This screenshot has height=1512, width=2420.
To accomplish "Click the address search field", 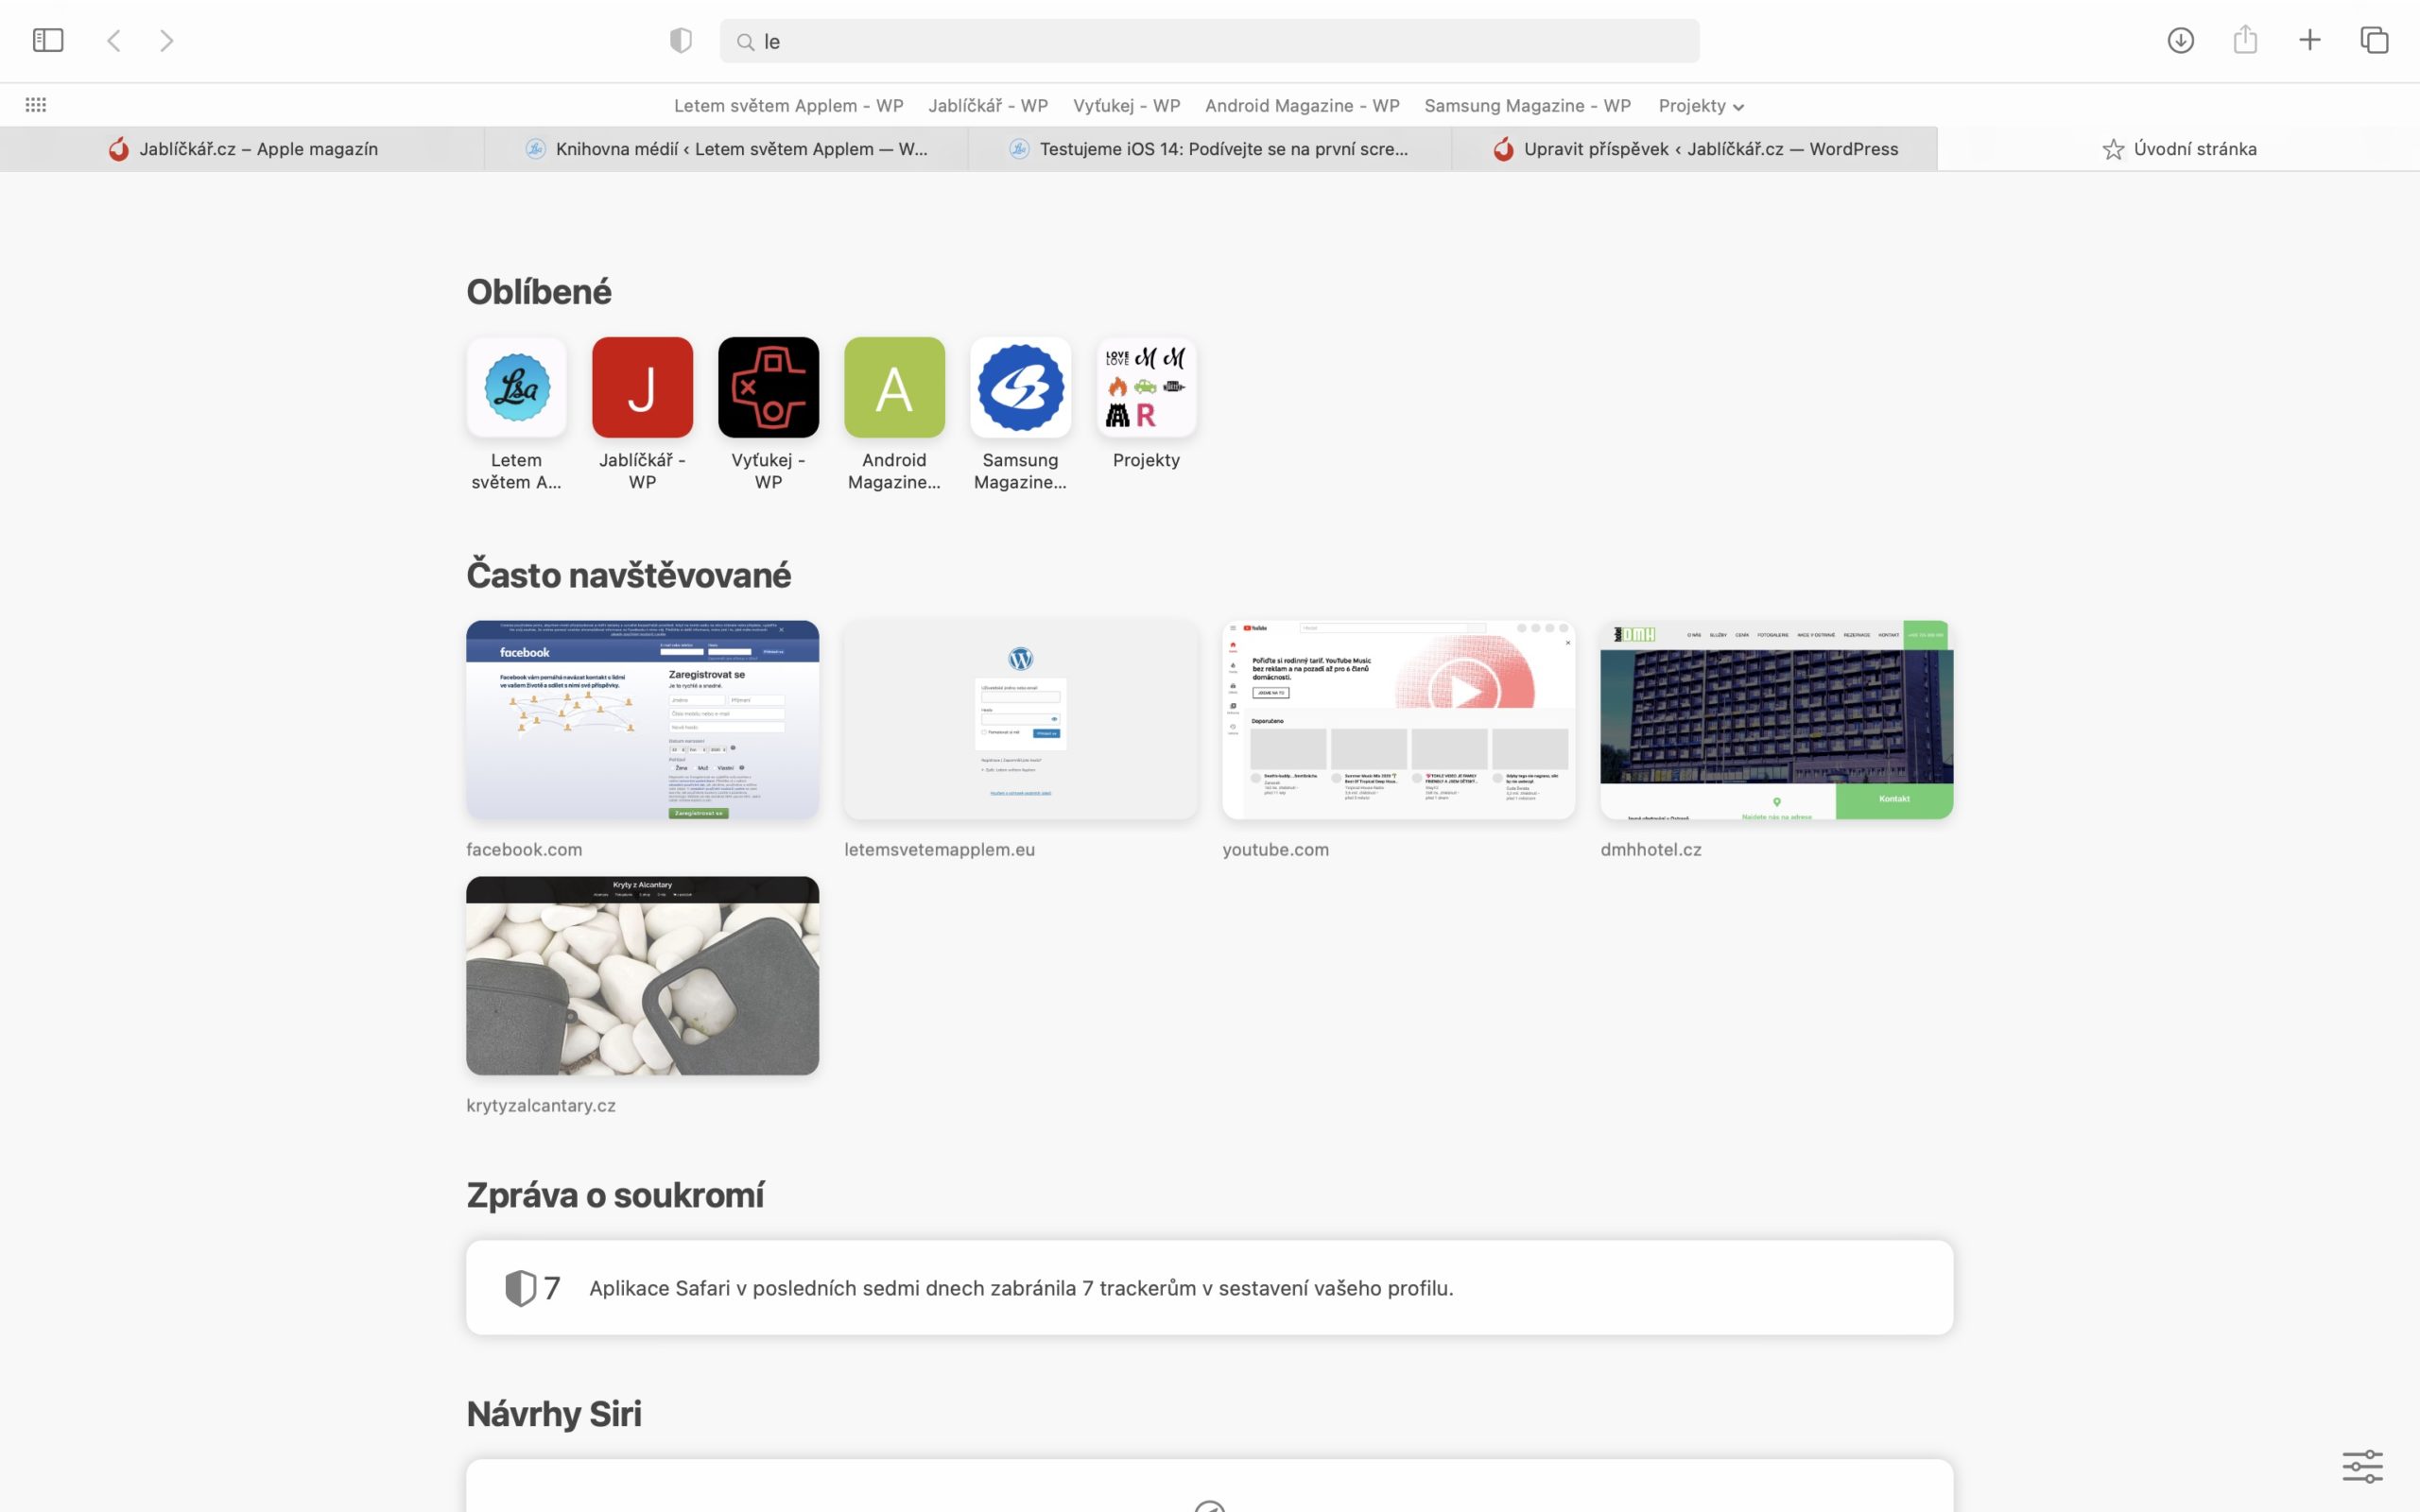I will (x=1210, y=41).
